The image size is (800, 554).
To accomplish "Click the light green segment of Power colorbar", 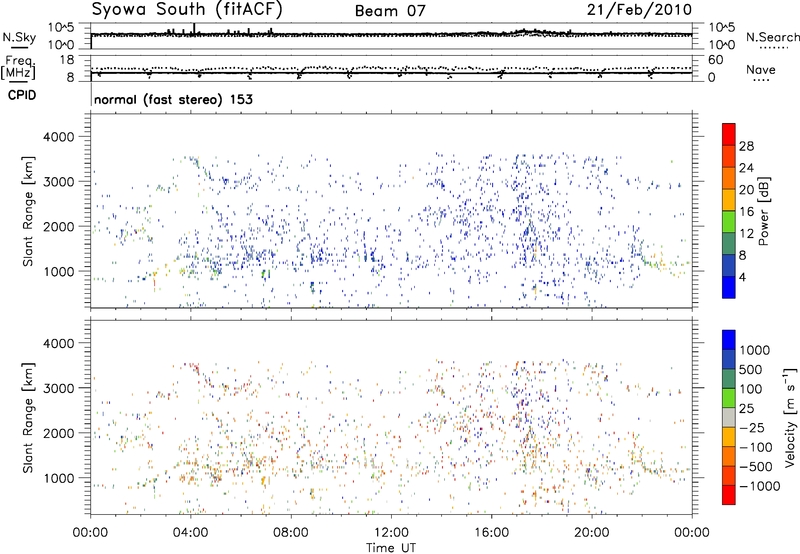I will coord(729,222).
